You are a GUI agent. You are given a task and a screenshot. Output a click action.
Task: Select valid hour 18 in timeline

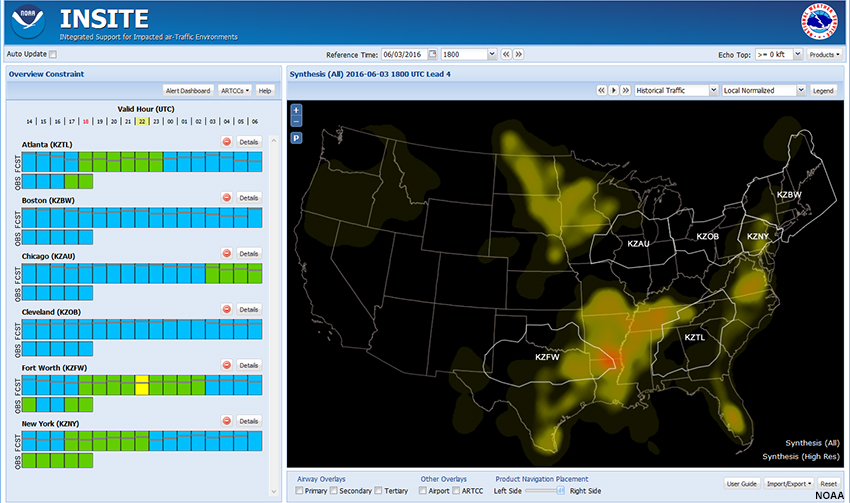pyautogui.click(x=86, y=121)
